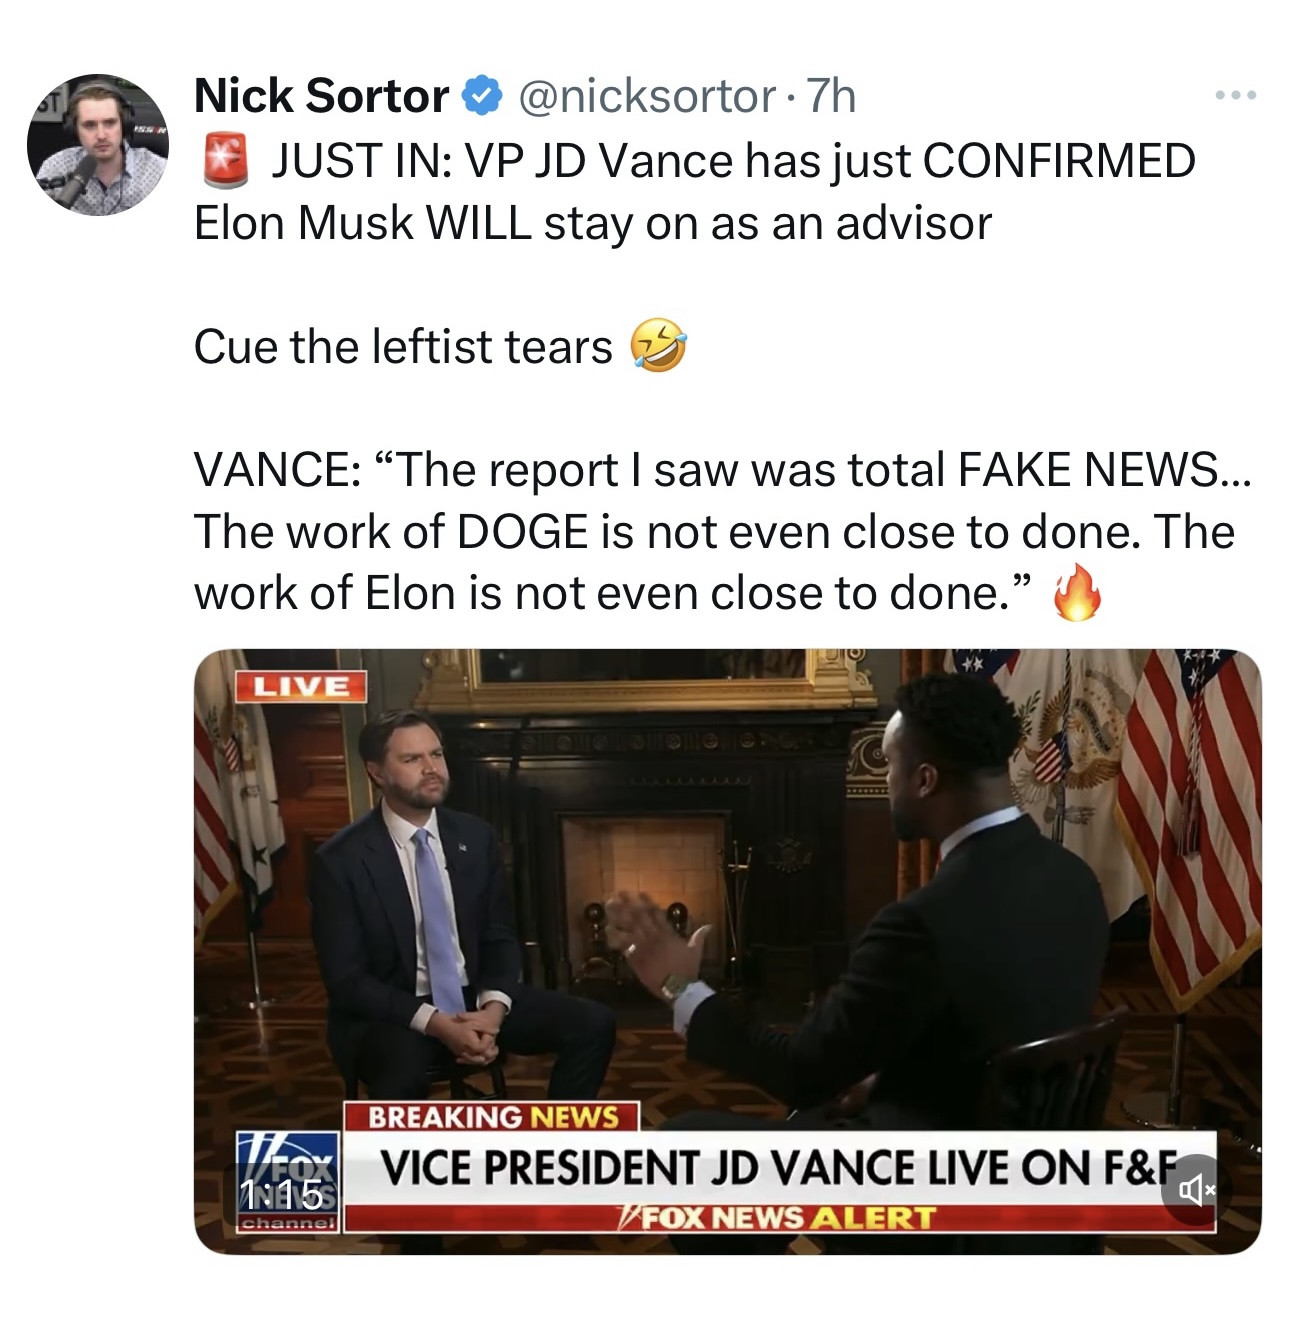Click the Fox News channel logo
1290x1323 pixels.
tap(289, 1180)
